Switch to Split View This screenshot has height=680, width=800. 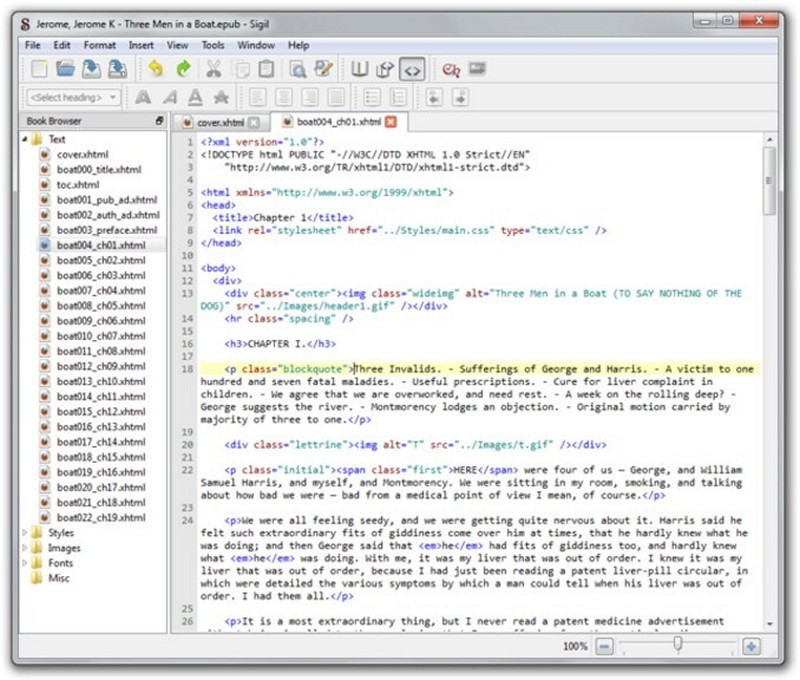click(x=385, y=69)
